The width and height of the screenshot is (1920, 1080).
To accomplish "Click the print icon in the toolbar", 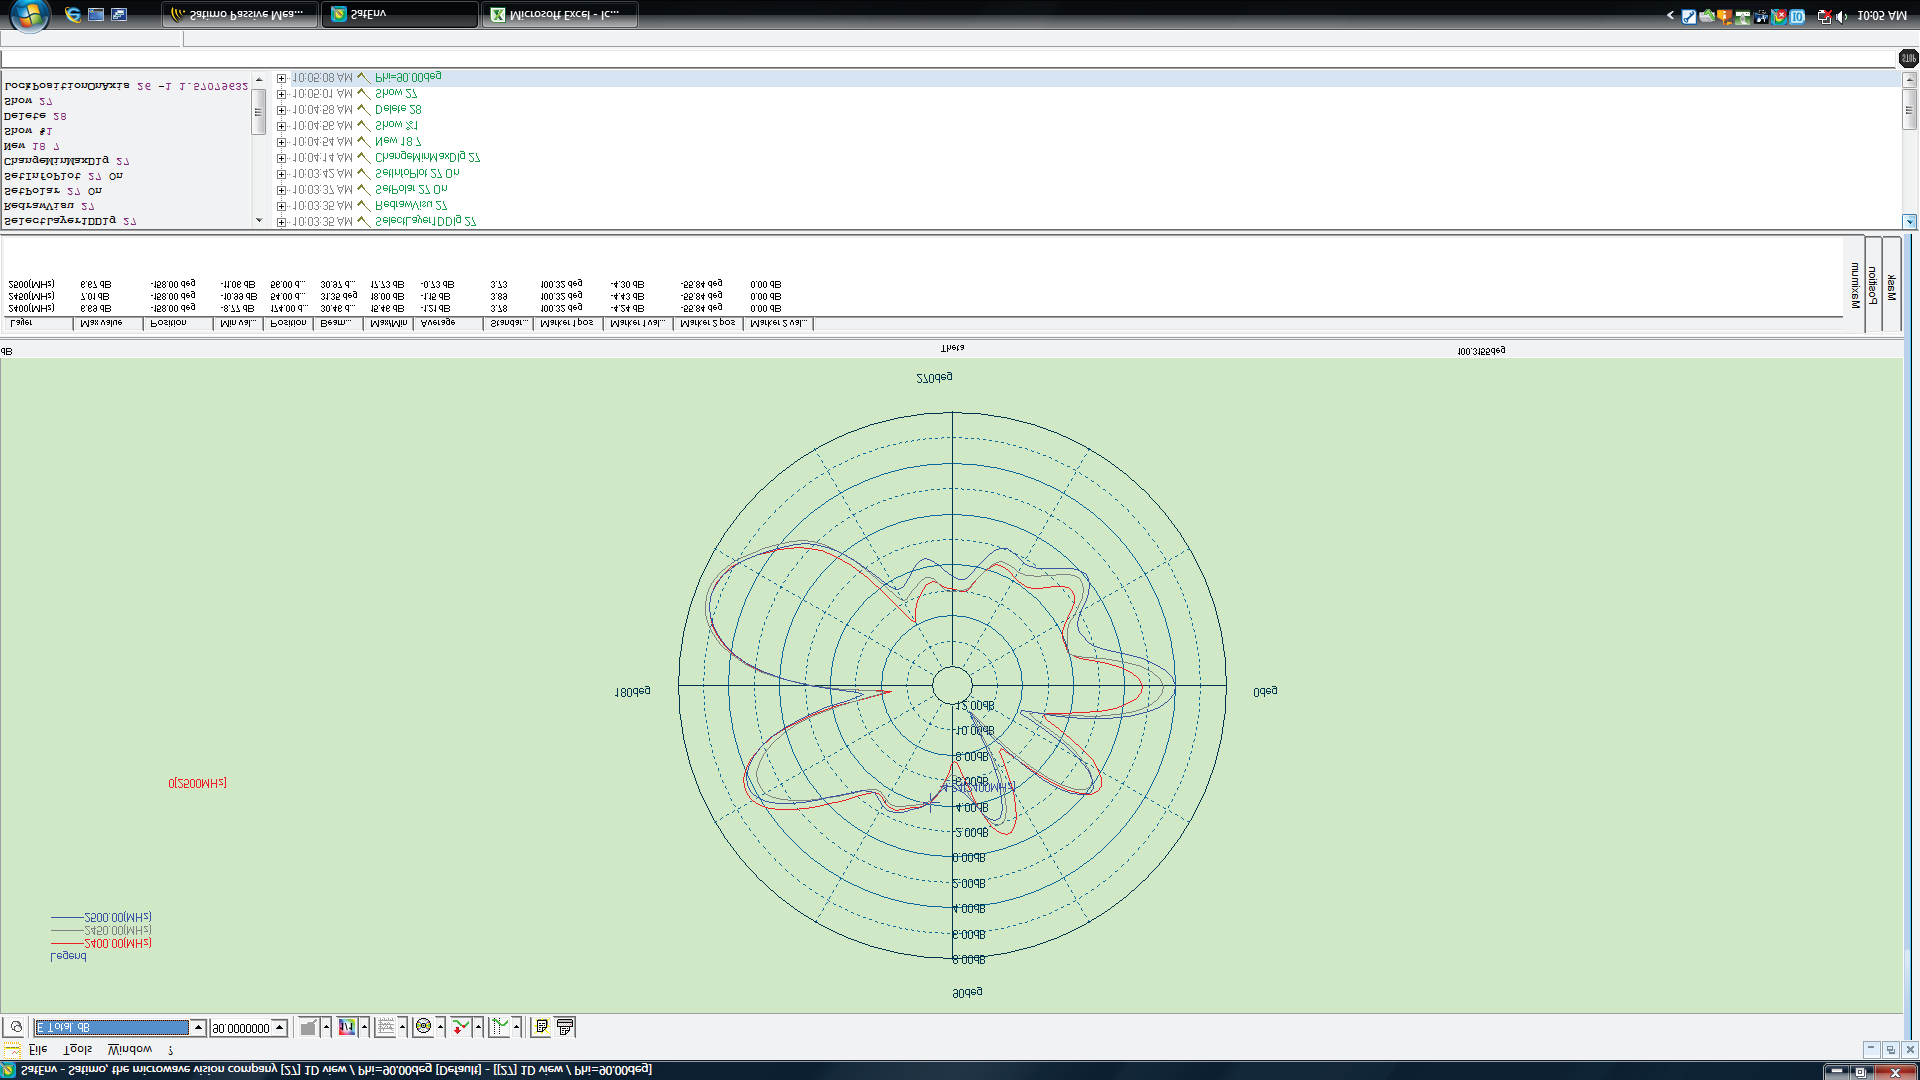I will [565, 1027].
